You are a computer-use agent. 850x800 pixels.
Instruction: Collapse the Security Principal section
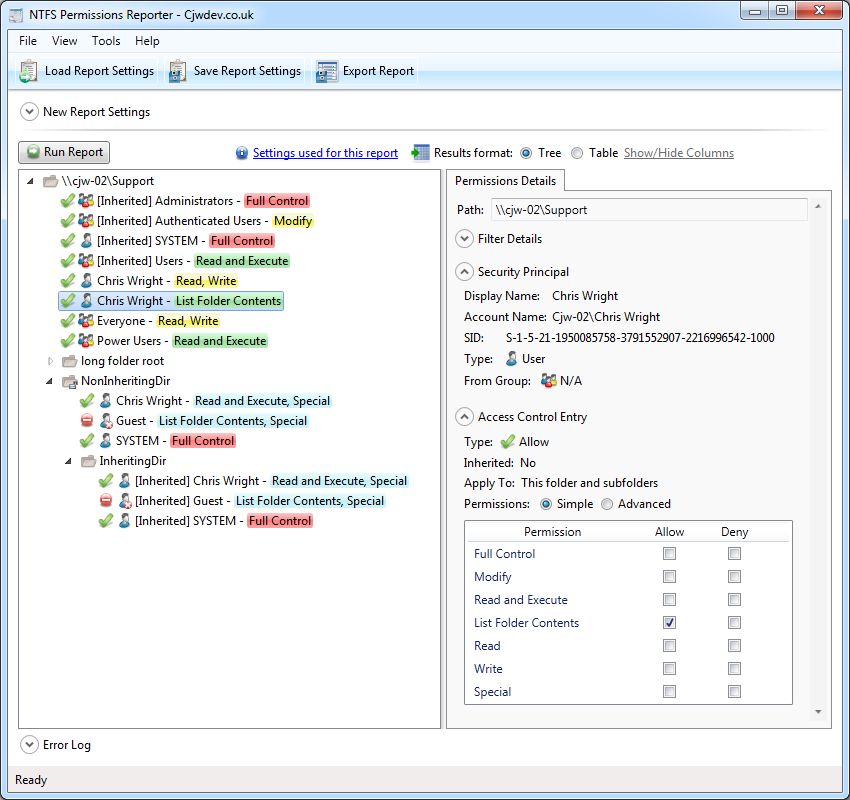click(x=464, y=272)
